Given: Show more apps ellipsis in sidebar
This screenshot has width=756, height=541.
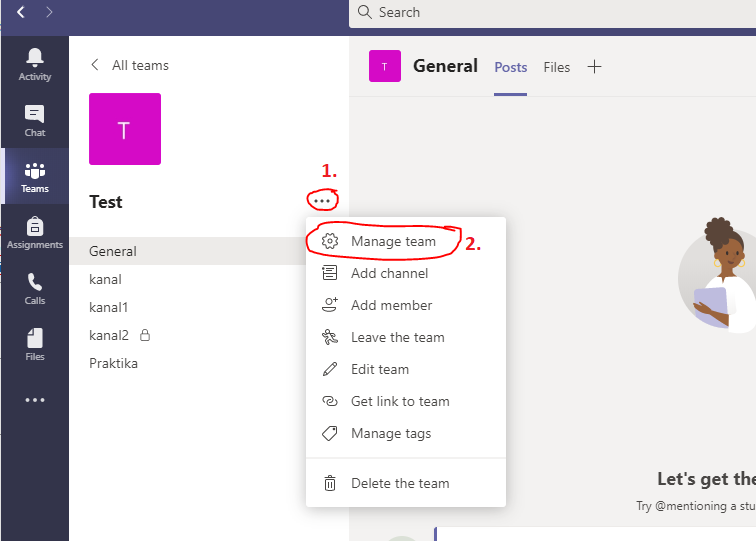Looking at the screenshot, I should [35, 400].
